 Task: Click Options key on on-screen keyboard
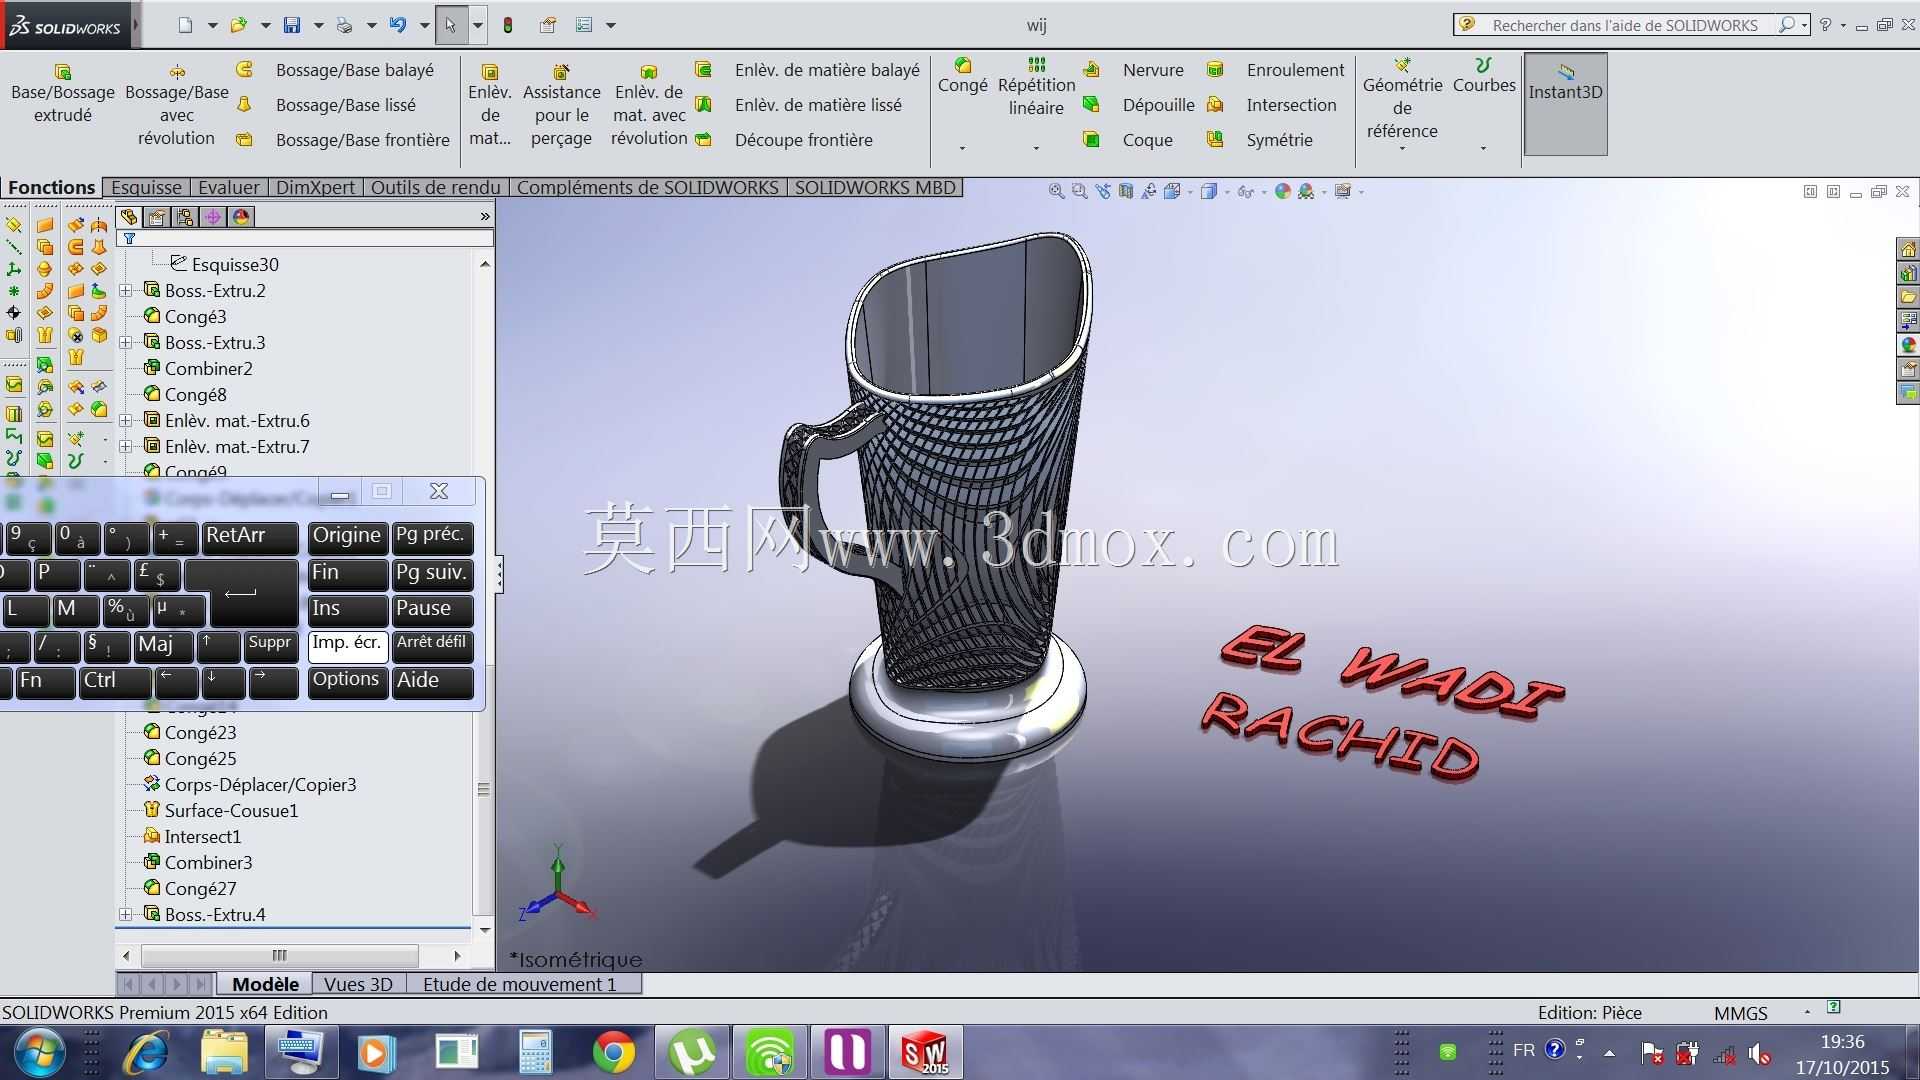347,682
